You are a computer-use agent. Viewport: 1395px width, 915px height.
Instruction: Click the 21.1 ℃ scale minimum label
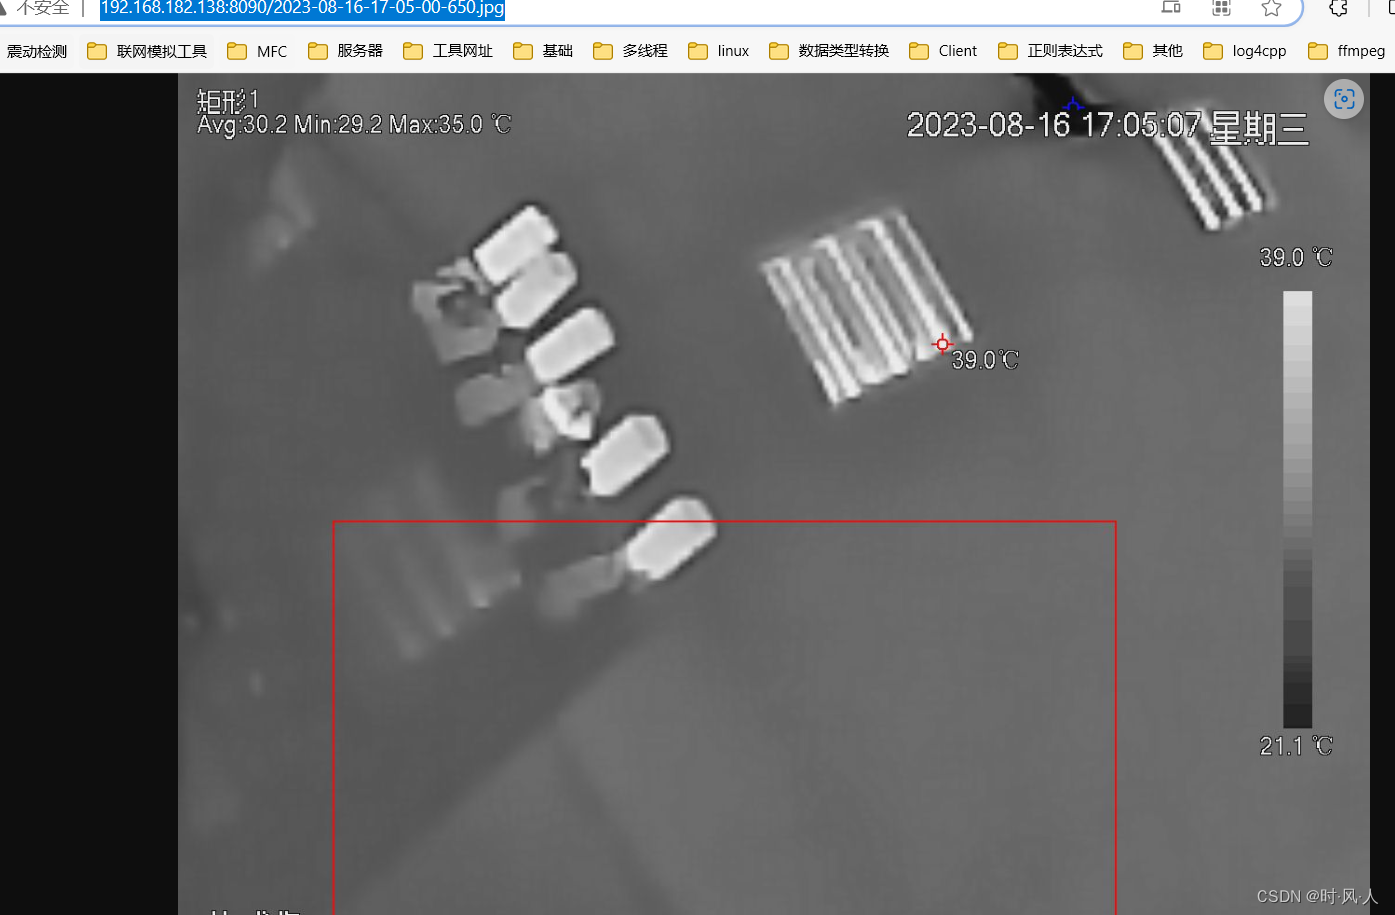(x=1296, y=746)
